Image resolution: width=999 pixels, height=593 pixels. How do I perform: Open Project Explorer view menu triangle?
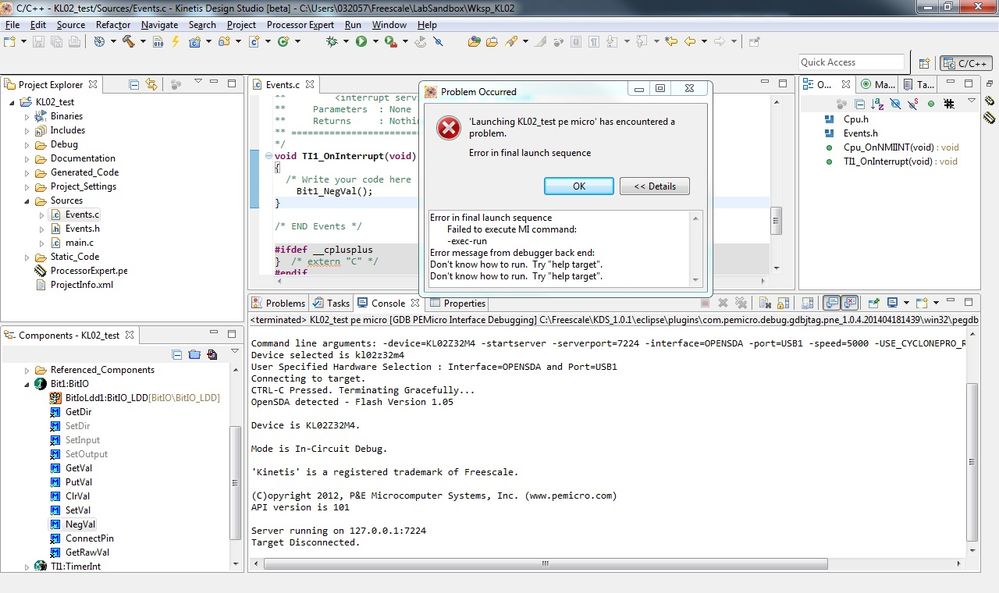click(x=198, y=82)
